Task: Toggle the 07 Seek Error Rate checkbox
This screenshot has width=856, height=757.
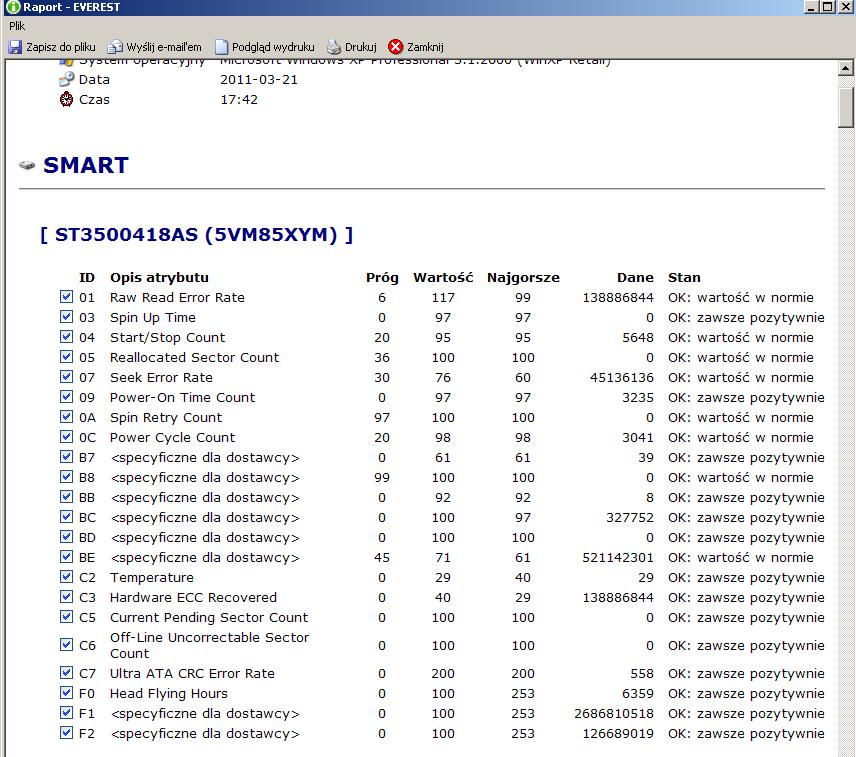Action: pyautogui.click(x=66, y=377)
